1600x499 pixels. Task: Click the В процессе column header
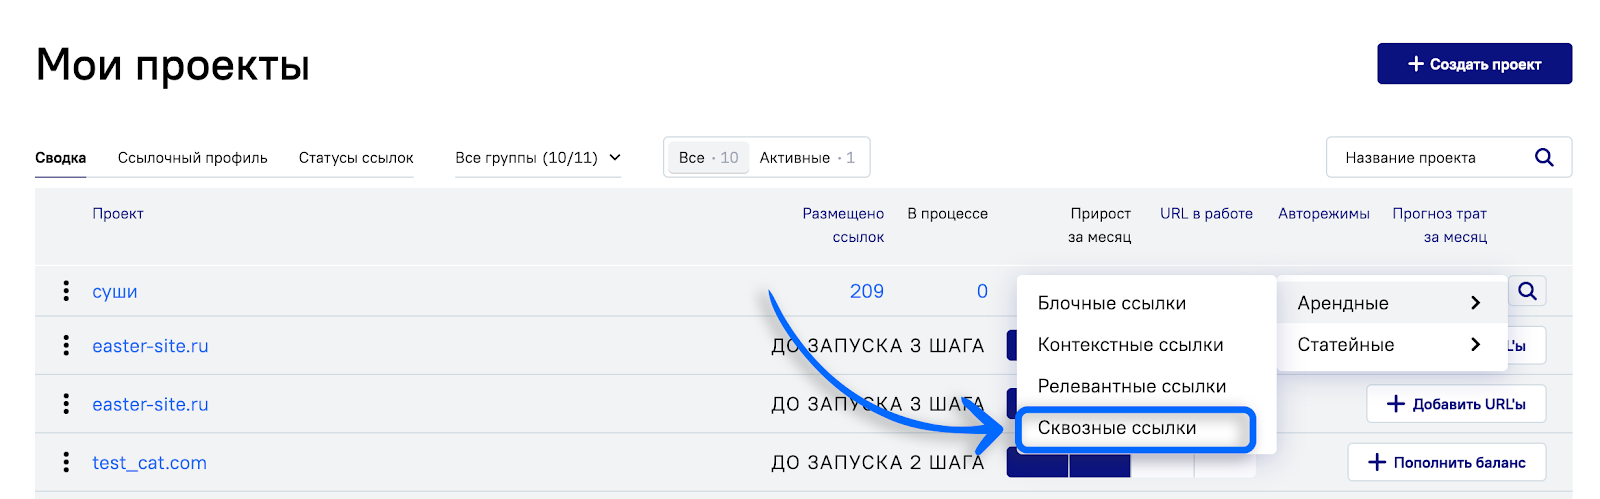(x=948, y=214)
